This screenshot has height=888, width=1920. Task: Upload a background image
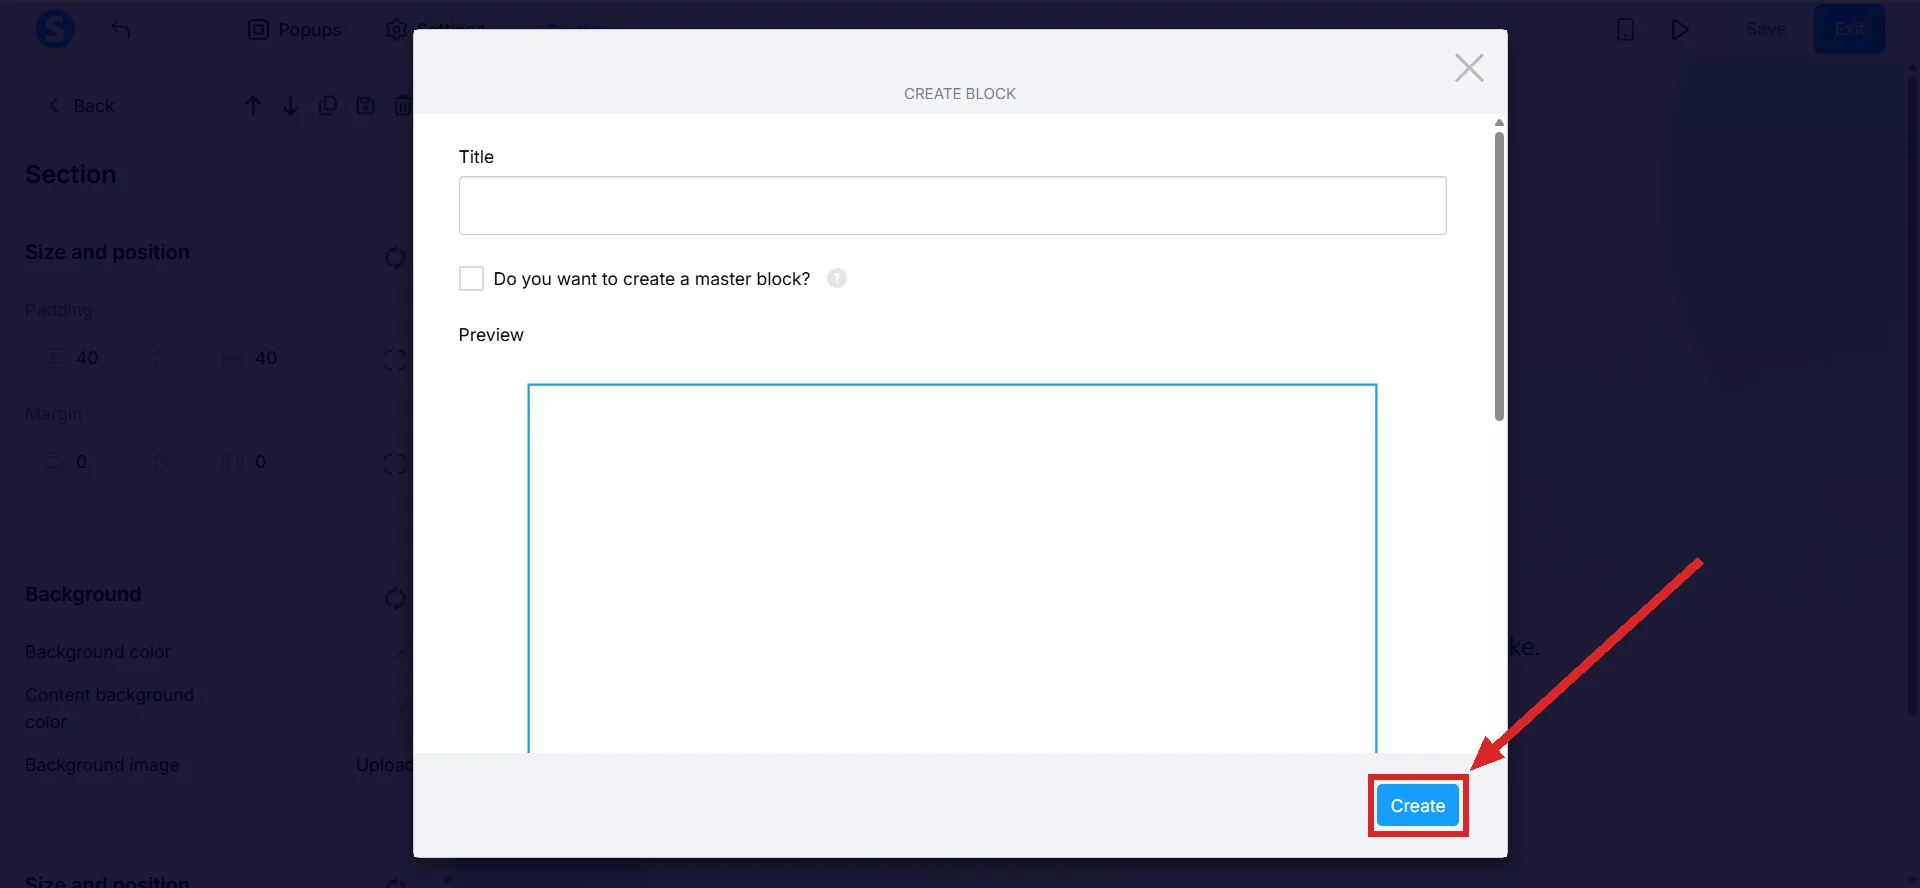click(384, 765)
